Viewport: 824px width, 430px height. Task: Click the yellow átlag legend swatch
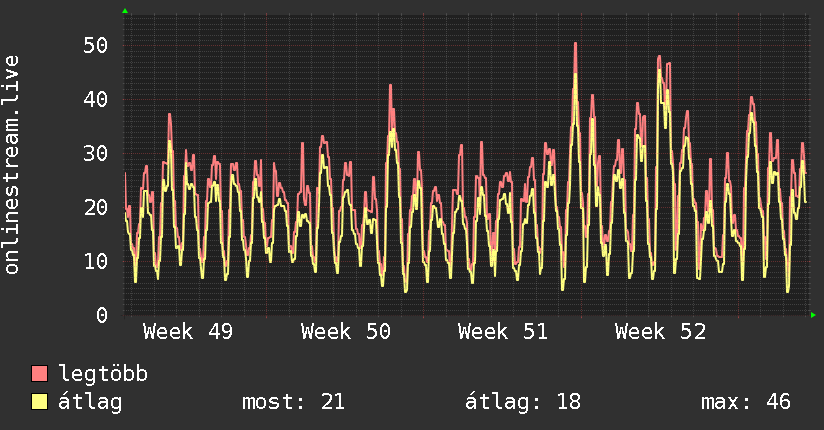click(x=40, y=402)
